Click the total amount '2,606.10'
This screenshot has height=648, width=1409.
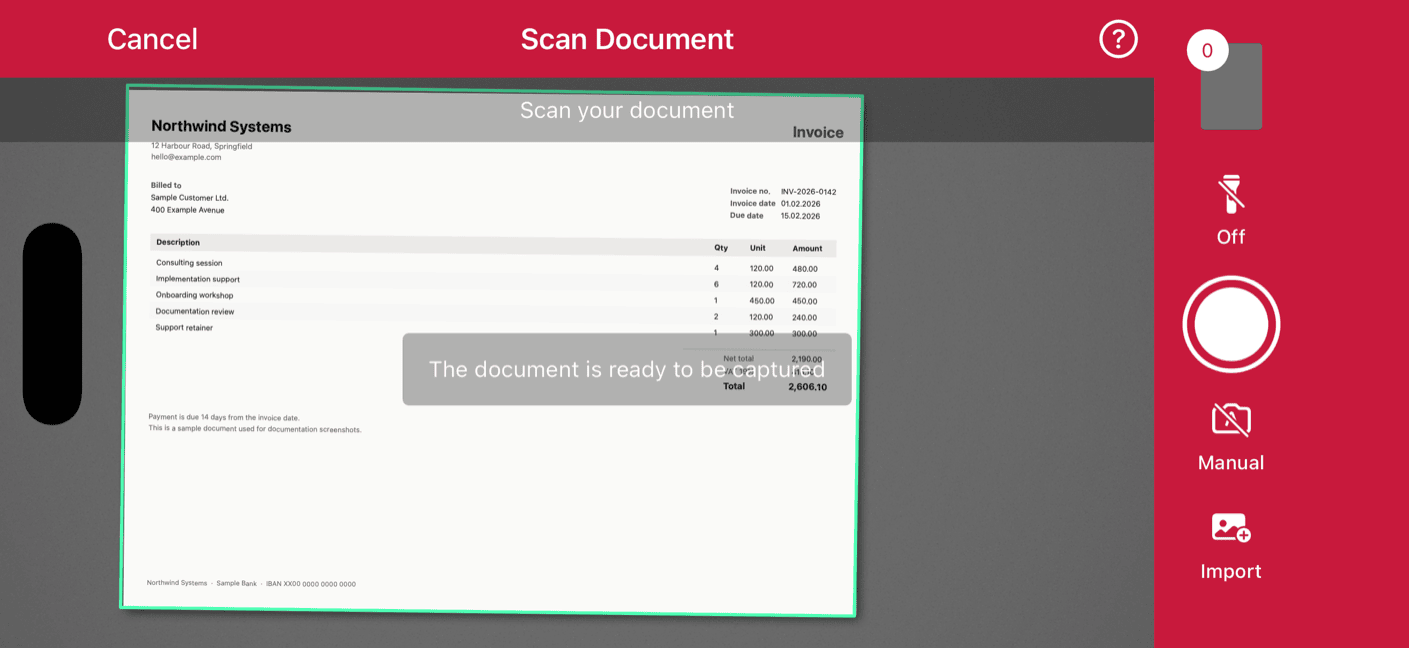pos(807,387)
